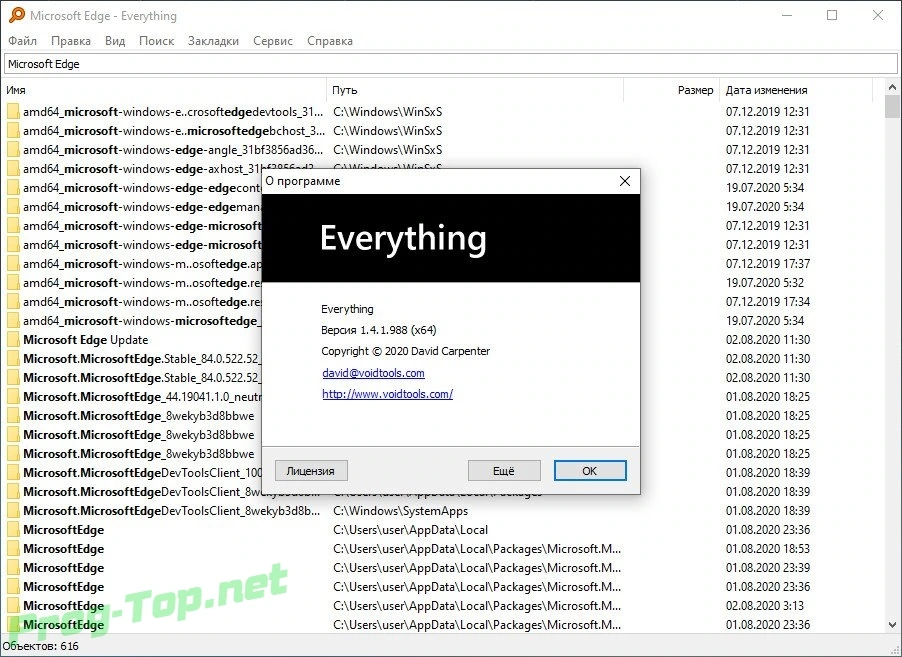Click folder icon of crosoftedgedevtools_31 row
Screen dimensions: 902x657
13,112
